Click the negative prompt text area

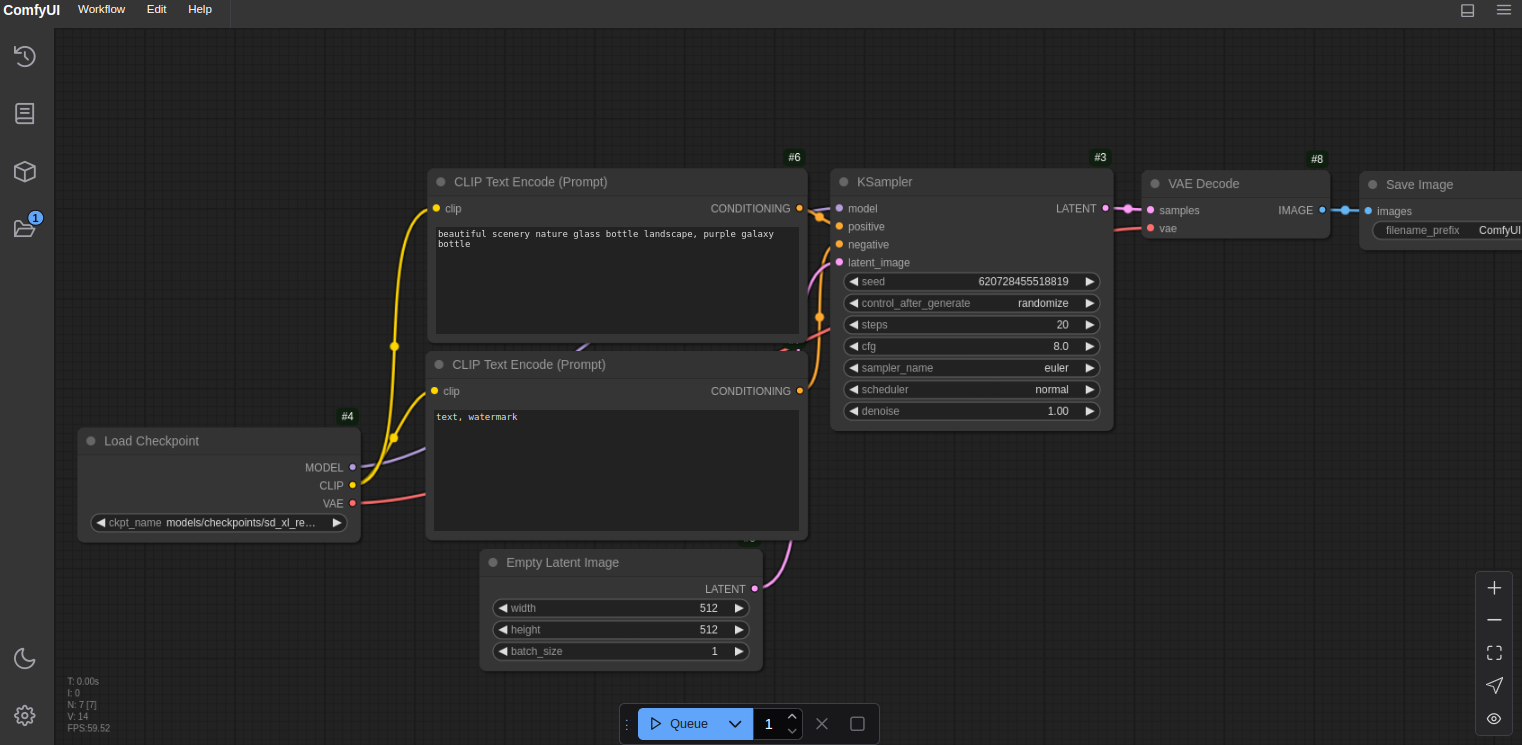[616, 470]
